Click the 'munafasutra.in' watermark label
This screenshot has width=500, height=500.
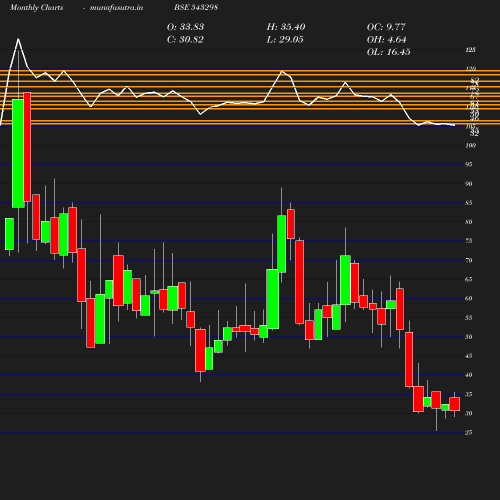coord(116,8)
